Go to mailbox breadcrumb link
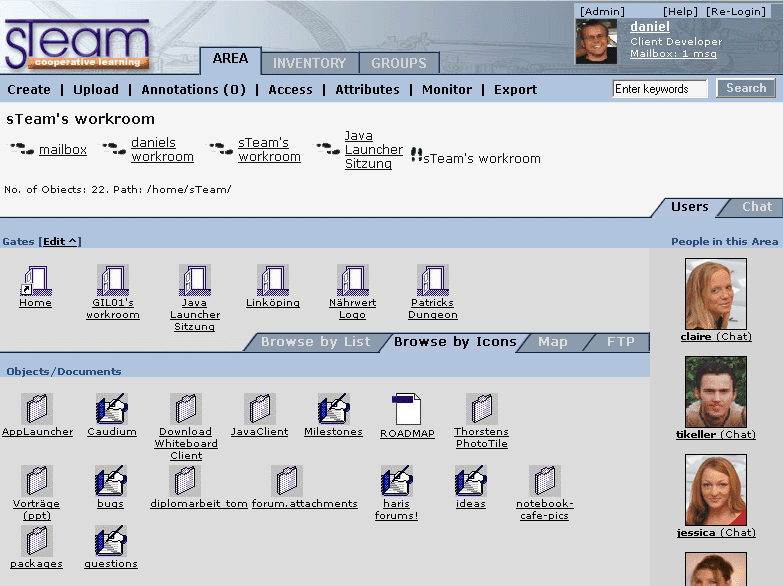Screen dimensions: 783x586 (63, 149)
